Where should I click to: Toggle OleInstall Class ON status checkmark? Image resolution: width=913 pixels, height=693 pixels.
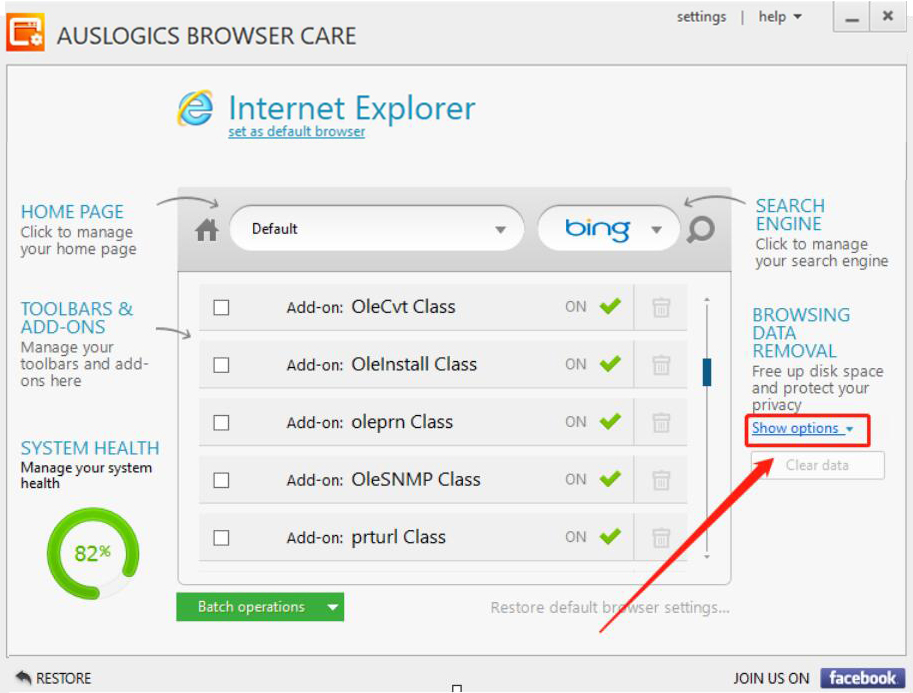(x=610, y=363)
